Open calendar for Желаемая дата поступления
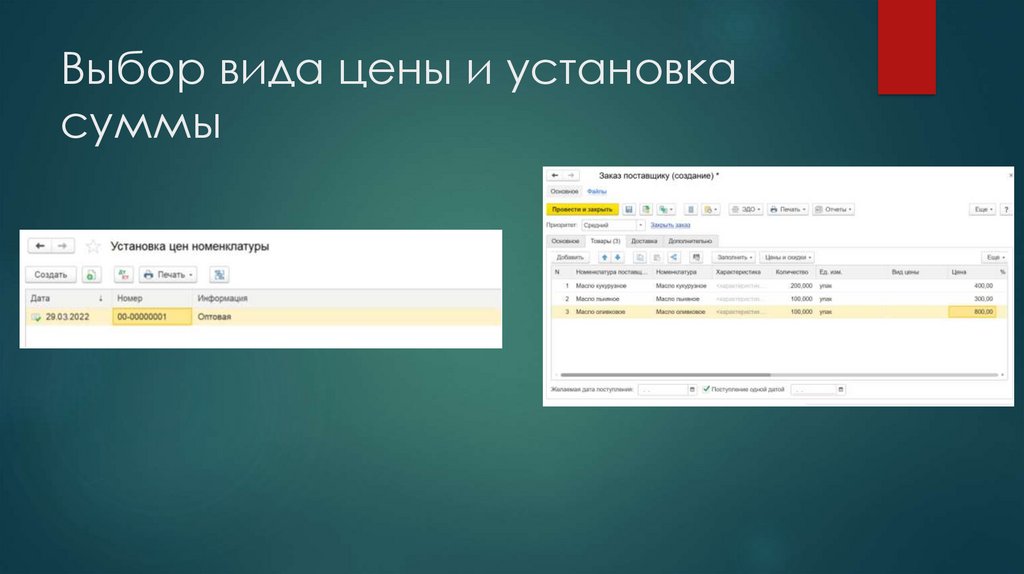Image resolution: width=1024 pixels, height=574 pixels. point(692,390)
